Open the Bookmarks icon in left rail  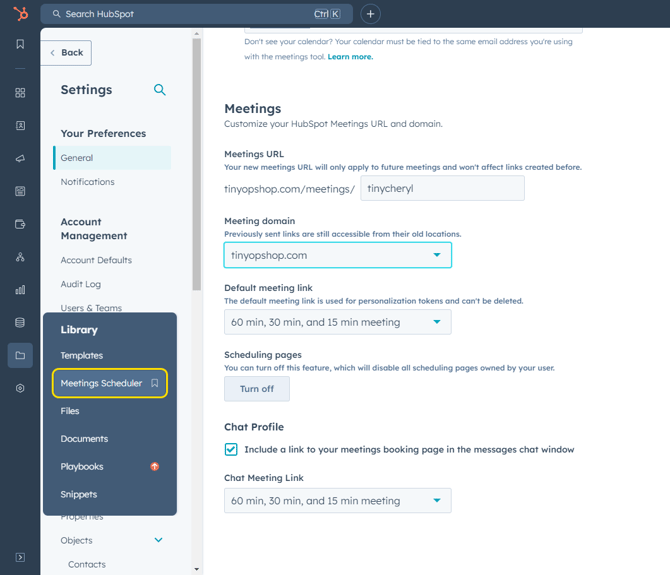(20, 45)
